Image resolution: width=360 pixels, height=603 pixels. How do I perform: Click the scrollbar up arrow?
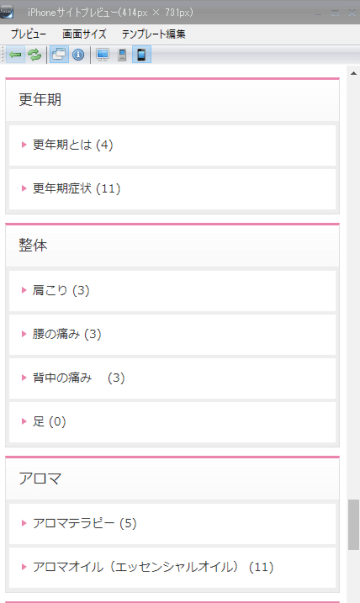[353, 73]
